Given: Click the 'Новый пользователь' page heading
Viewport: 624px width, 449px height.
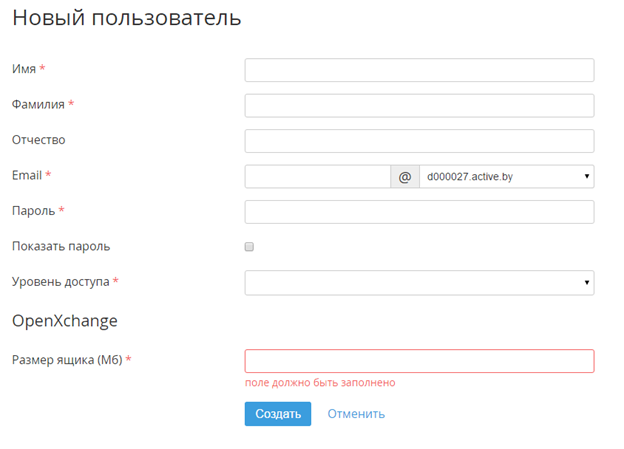Looking at the screenshot, I should coord(126,18).
